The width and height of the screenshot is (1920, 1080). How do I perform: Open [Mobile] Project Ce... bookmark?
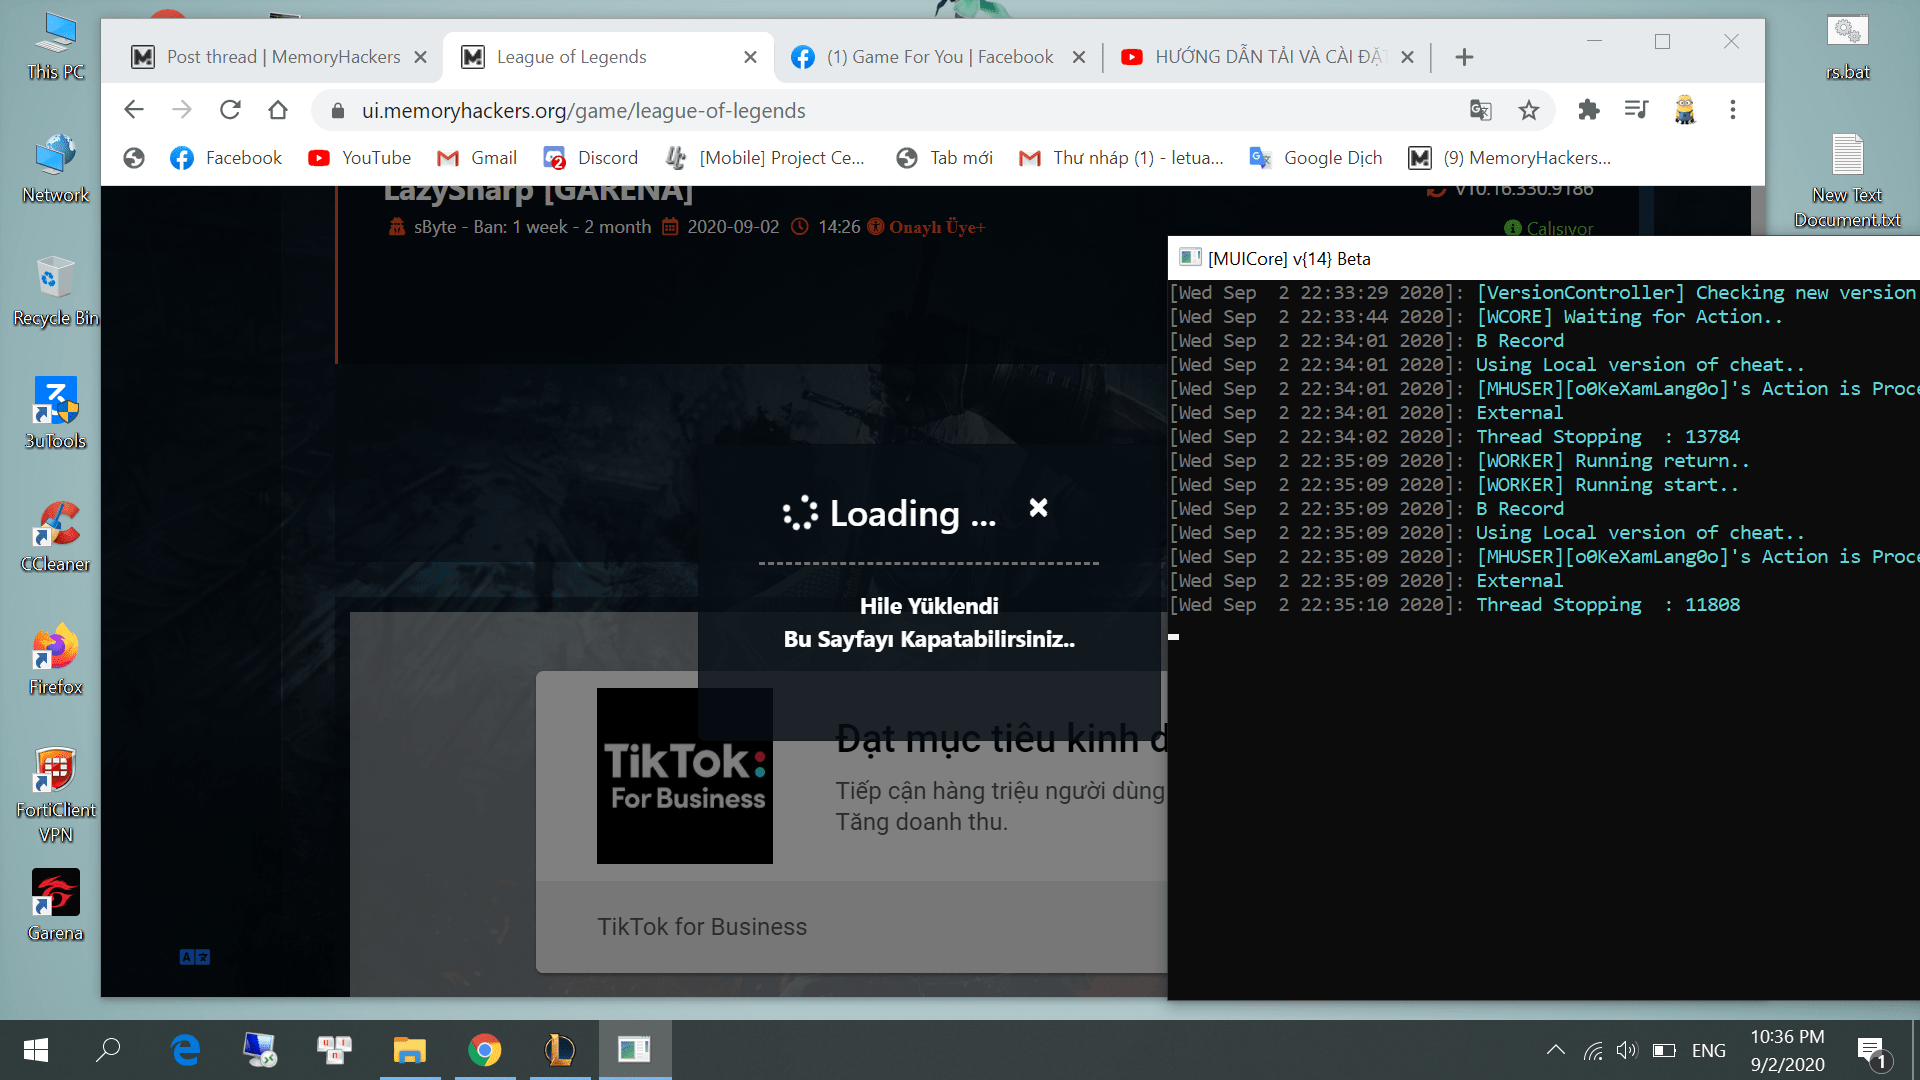(x=765, y=158)
